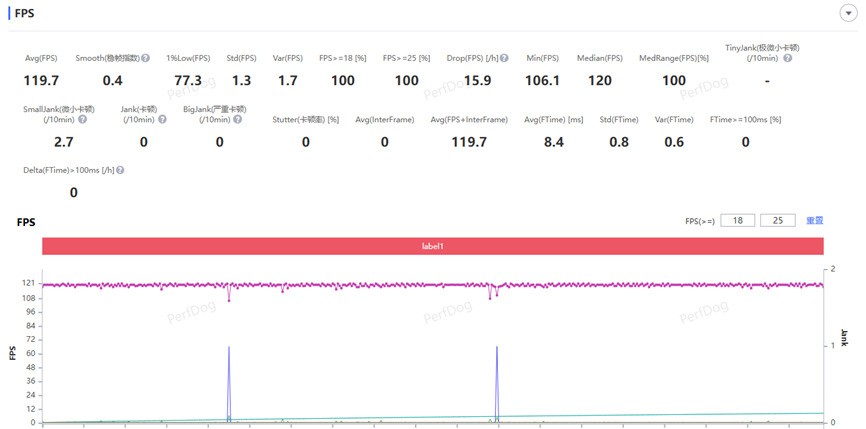Click the SmallJank value 2.7
Viewport: 866px width, 429px height.
64,142
